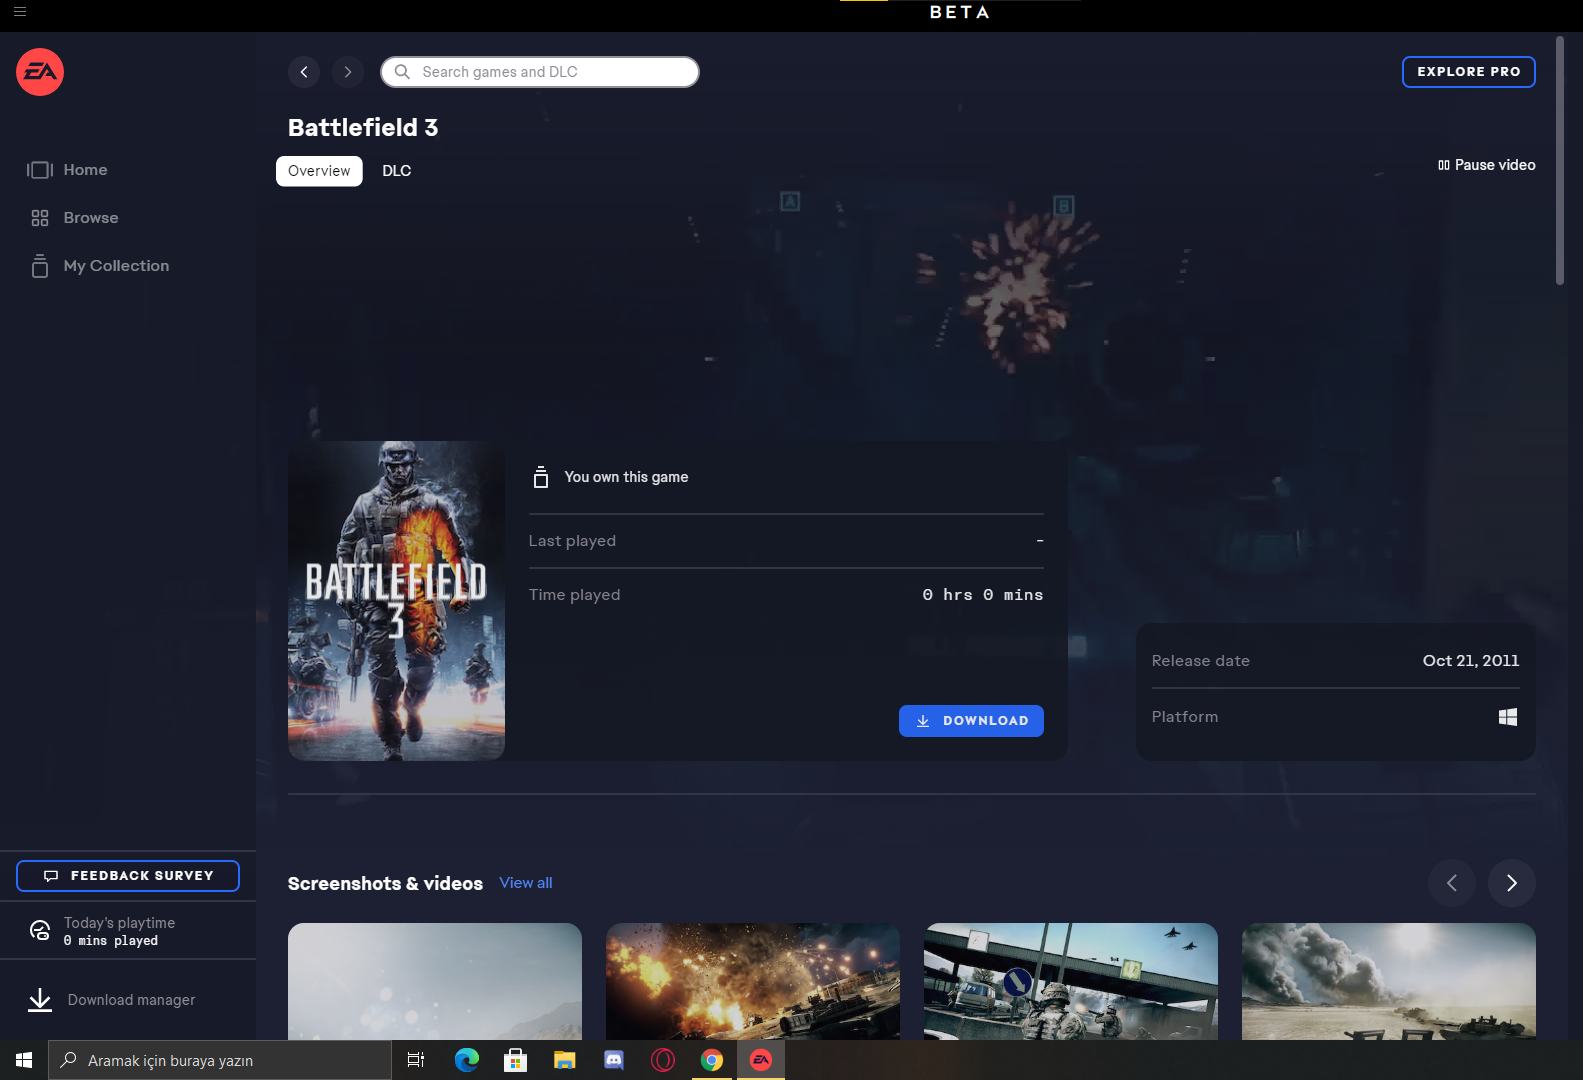Click the 'Platform' label

coord(1185,717)
